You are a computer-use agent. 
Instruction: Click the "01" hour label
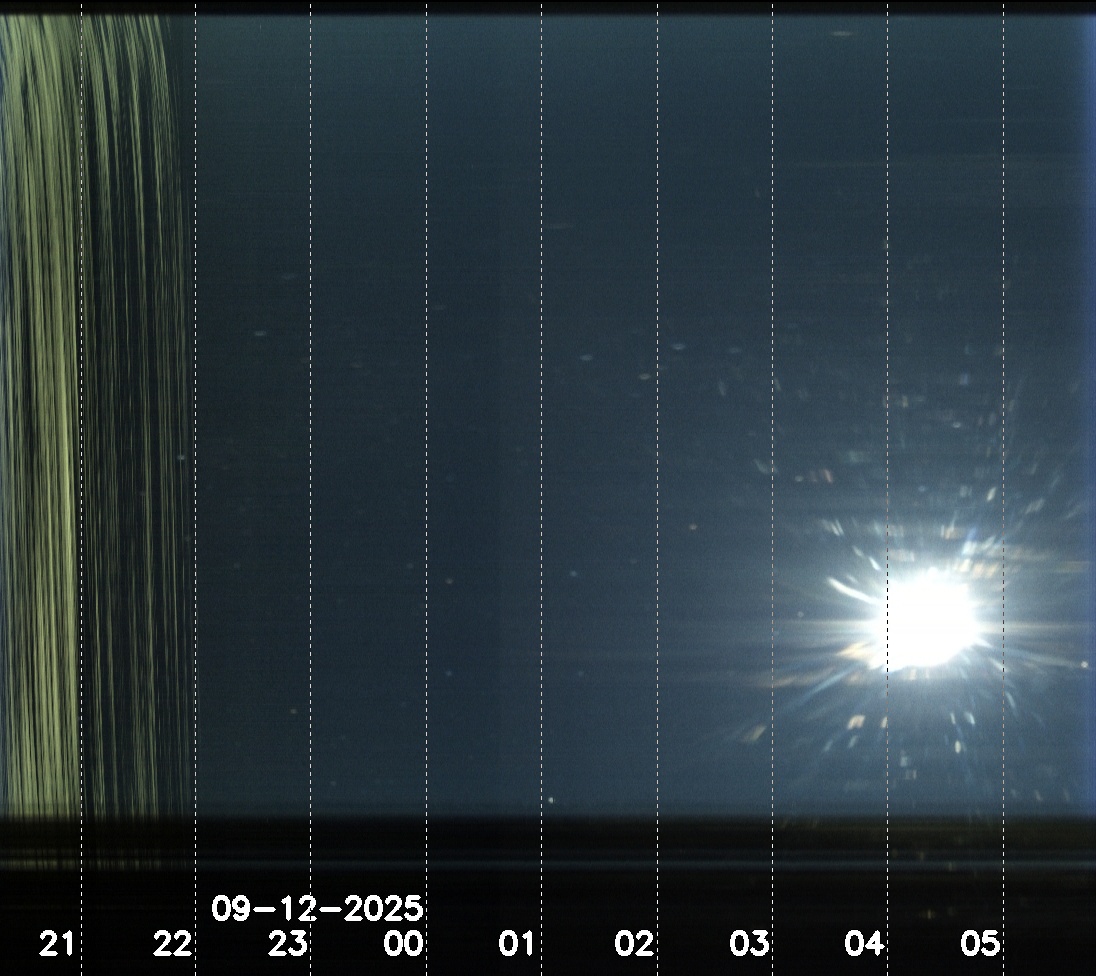[518, 943]
